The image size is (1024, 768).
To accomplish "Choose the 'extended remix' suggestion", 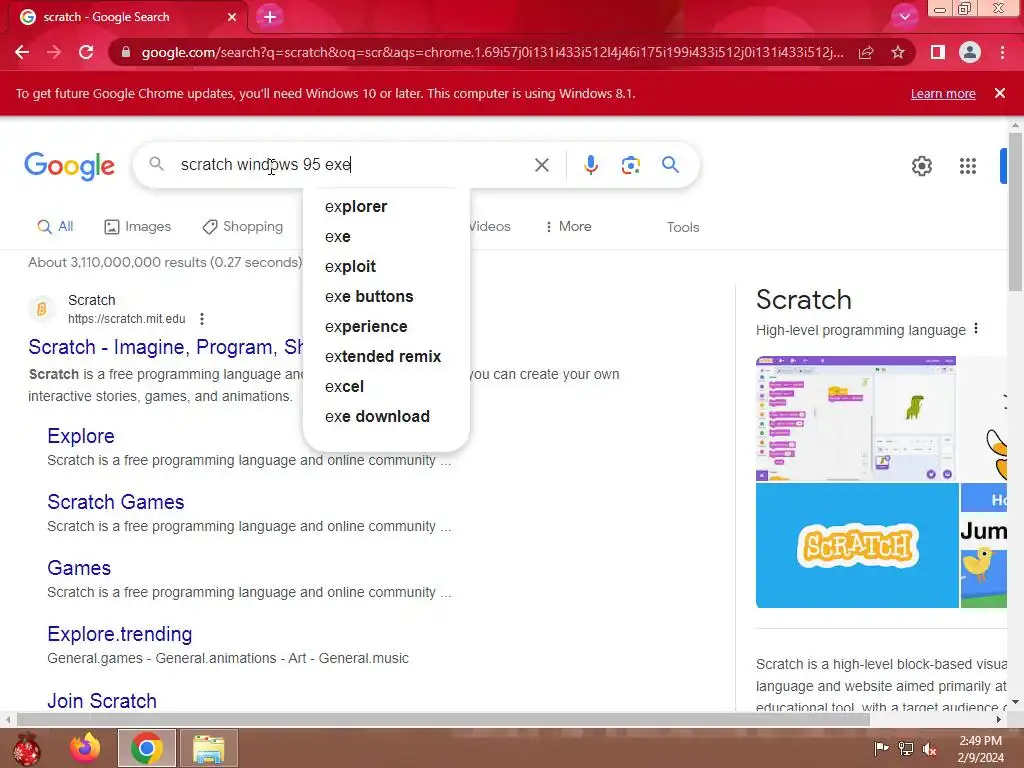I will (x=386, y=357).
